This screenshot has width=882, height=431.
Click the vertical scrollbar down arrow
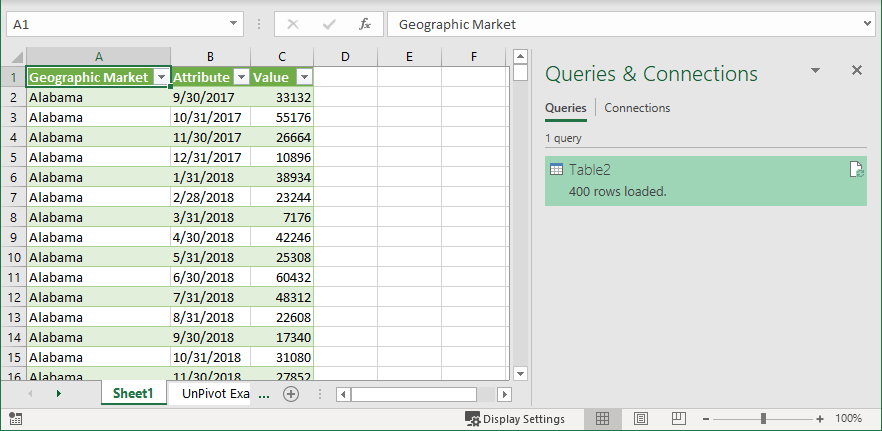tap(520, 373)
